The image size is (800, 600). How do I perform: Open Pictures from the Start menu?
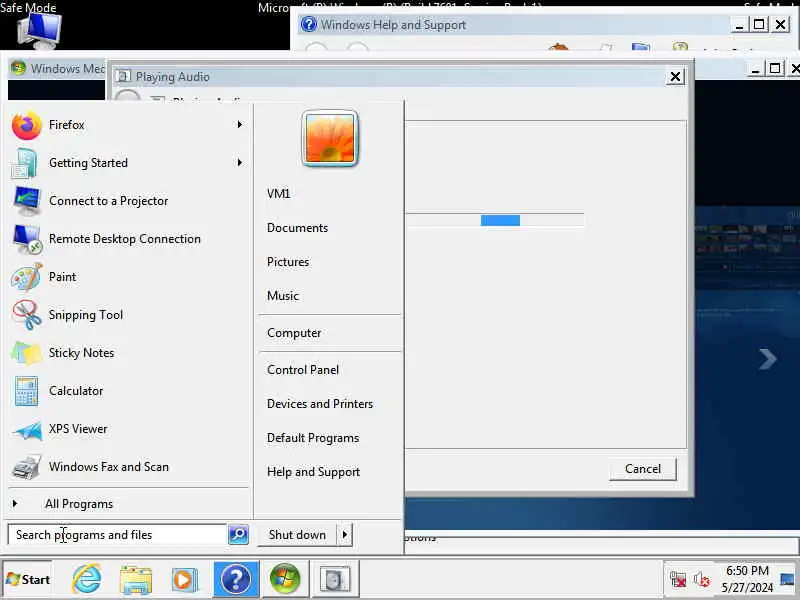coord(288,262)
